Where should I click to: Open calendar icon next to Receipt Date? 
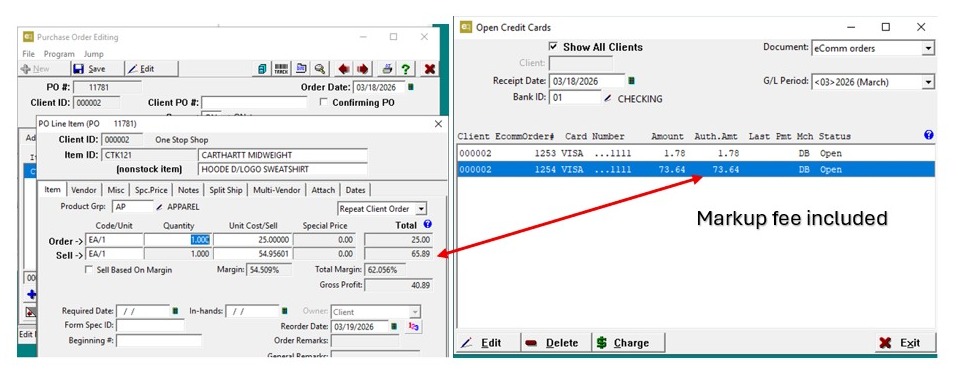coord(632,81)
